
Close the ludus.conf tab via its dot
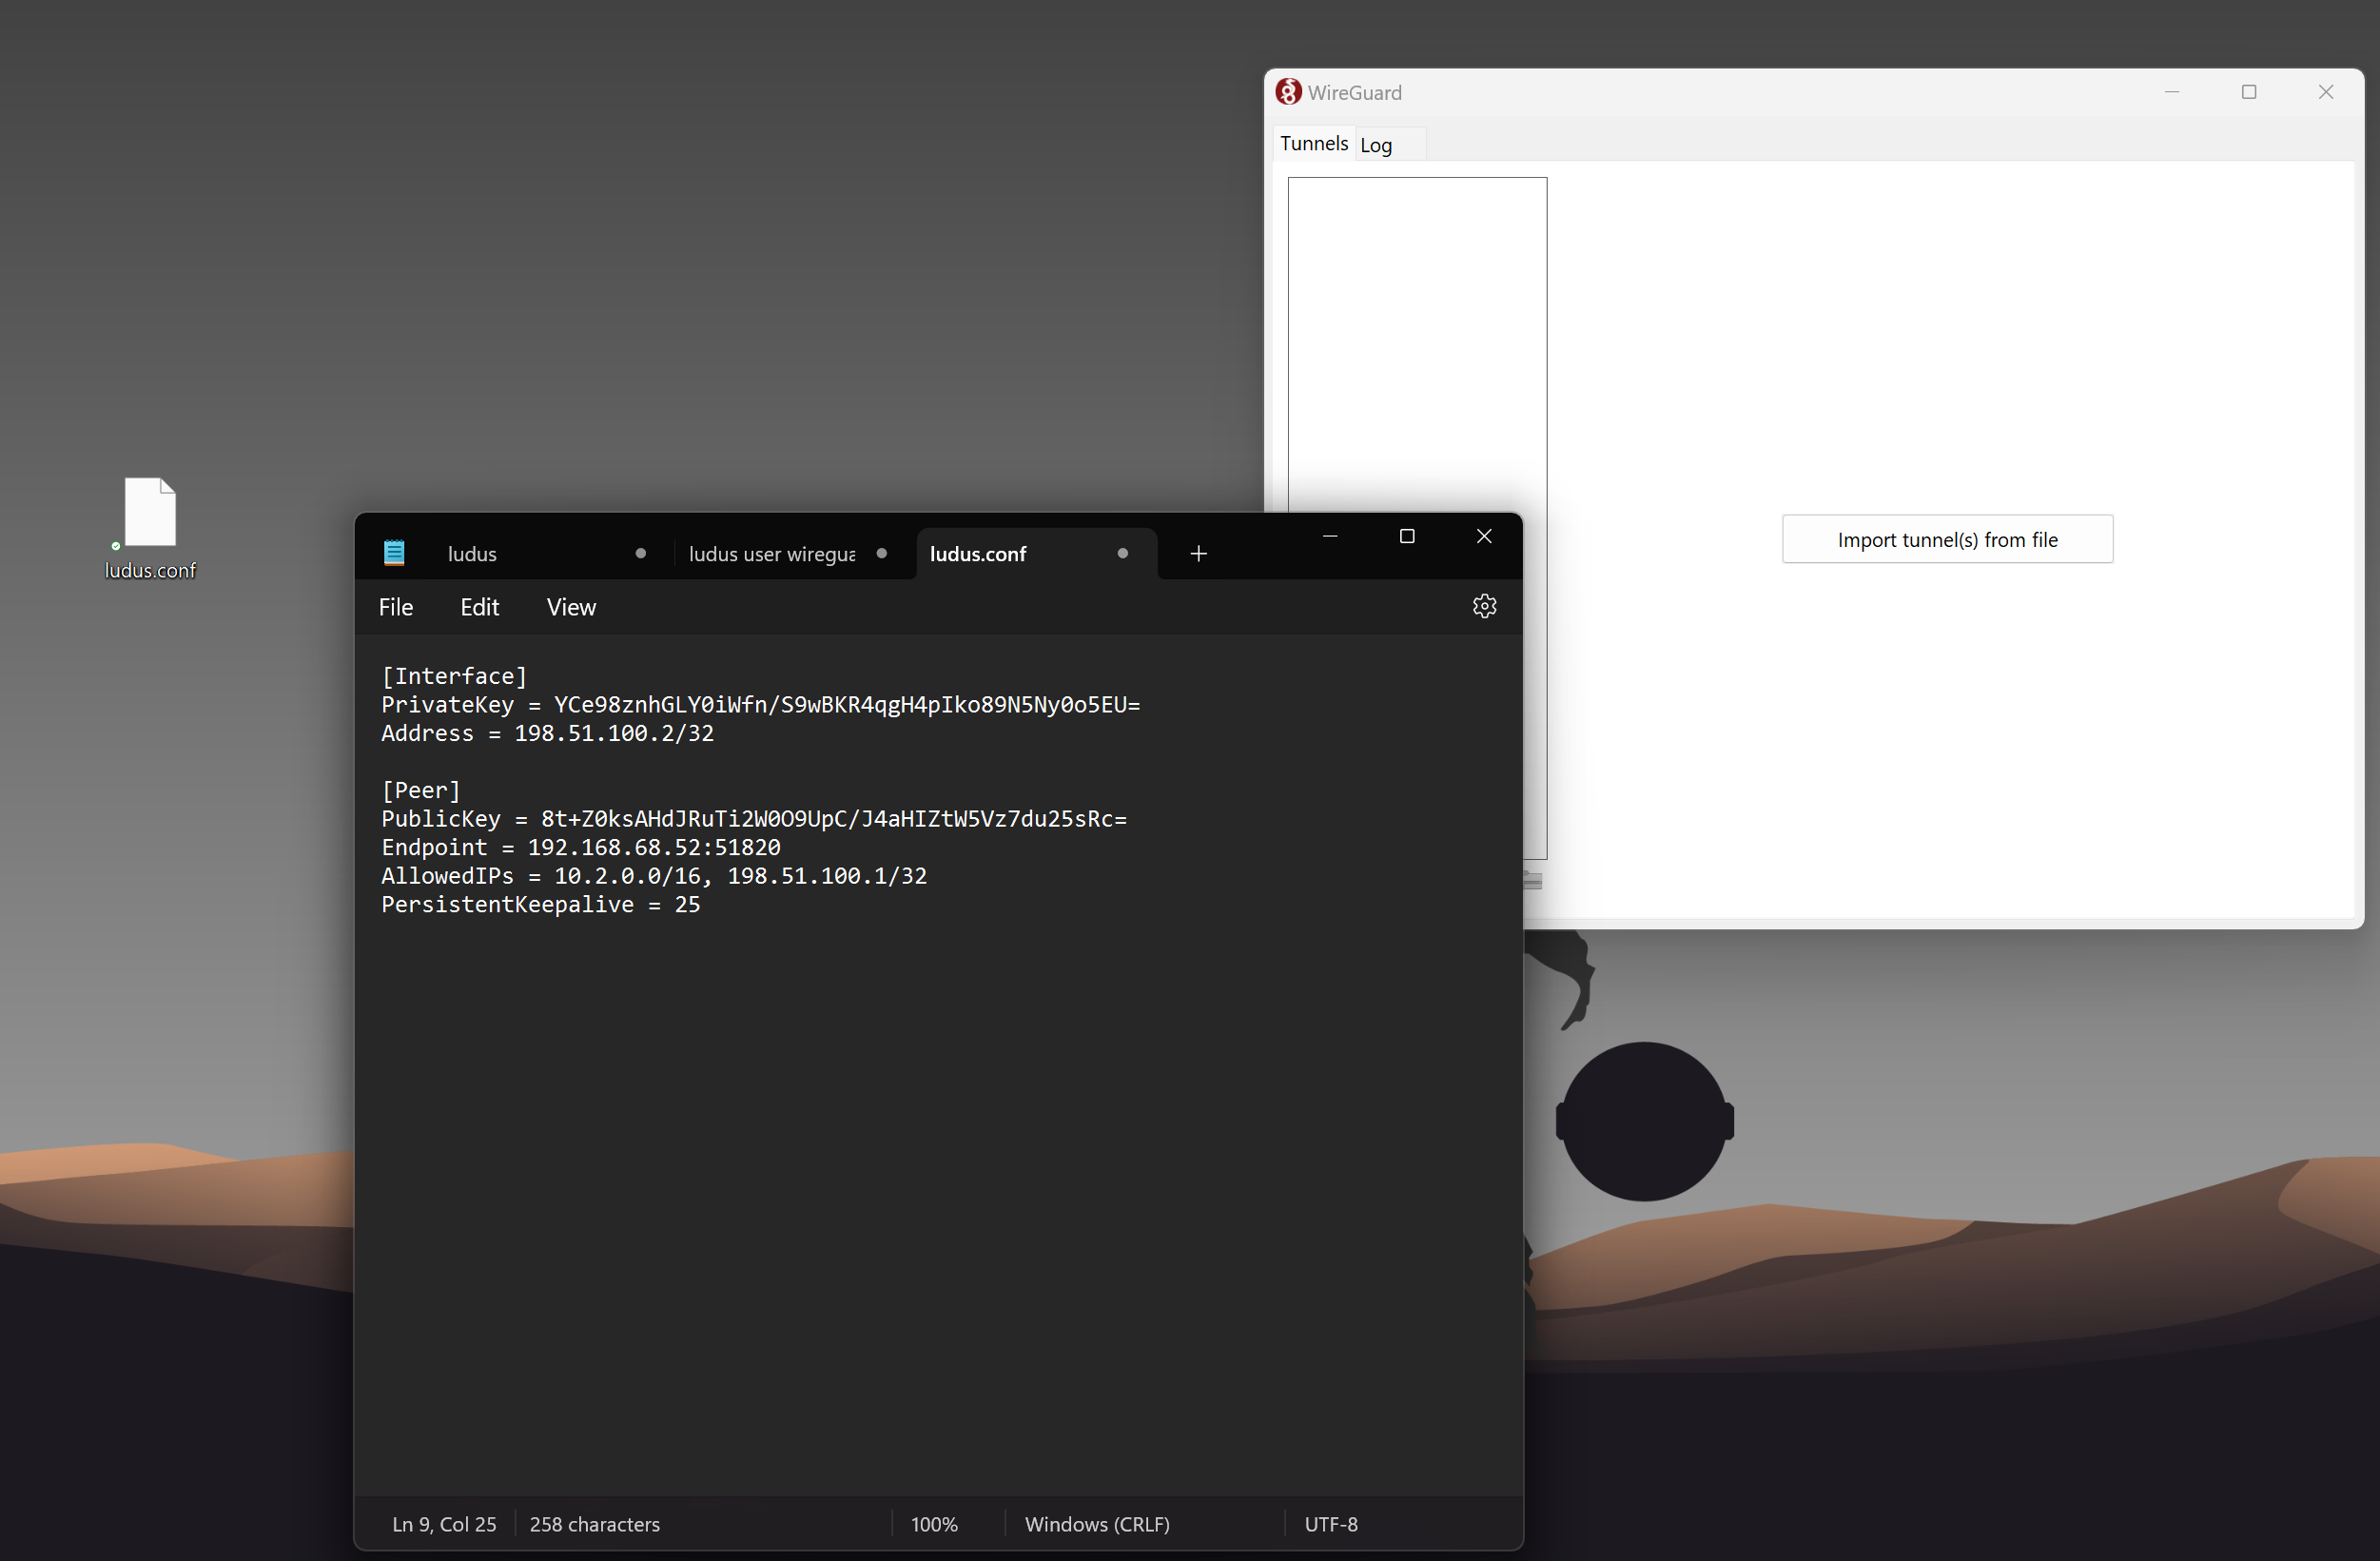click(x=1122, y=554)
